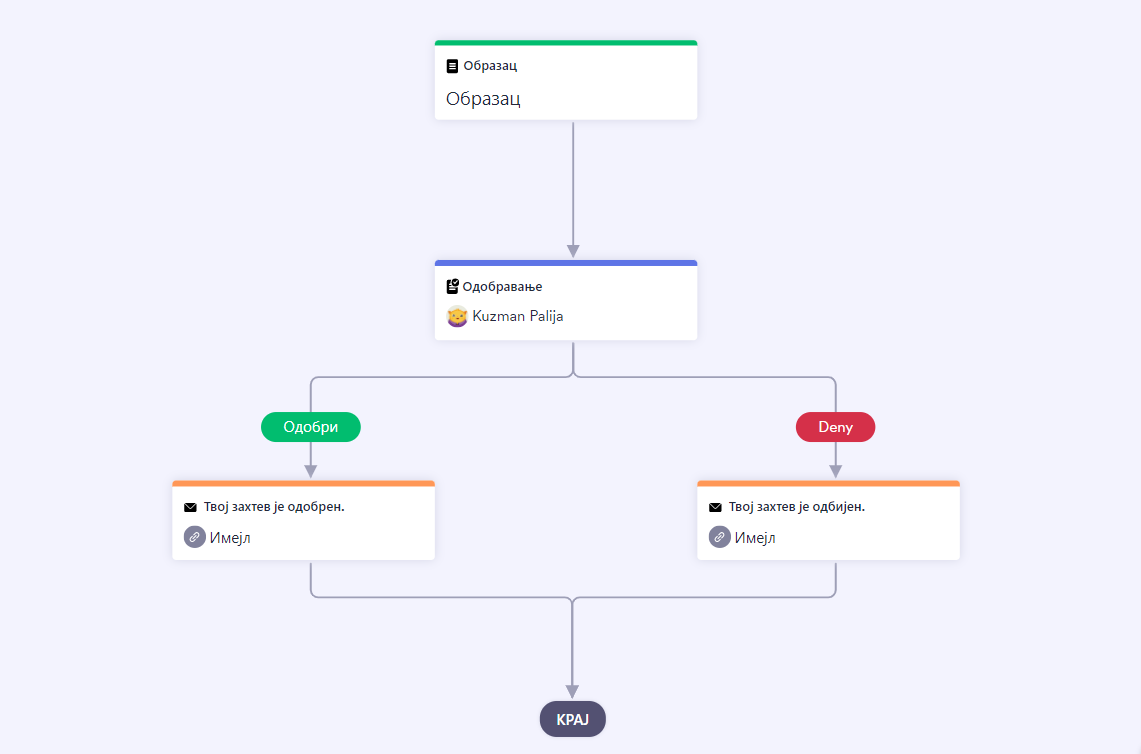
Task: Click the green top bar of the form card
Action: [x=566, y=43]
